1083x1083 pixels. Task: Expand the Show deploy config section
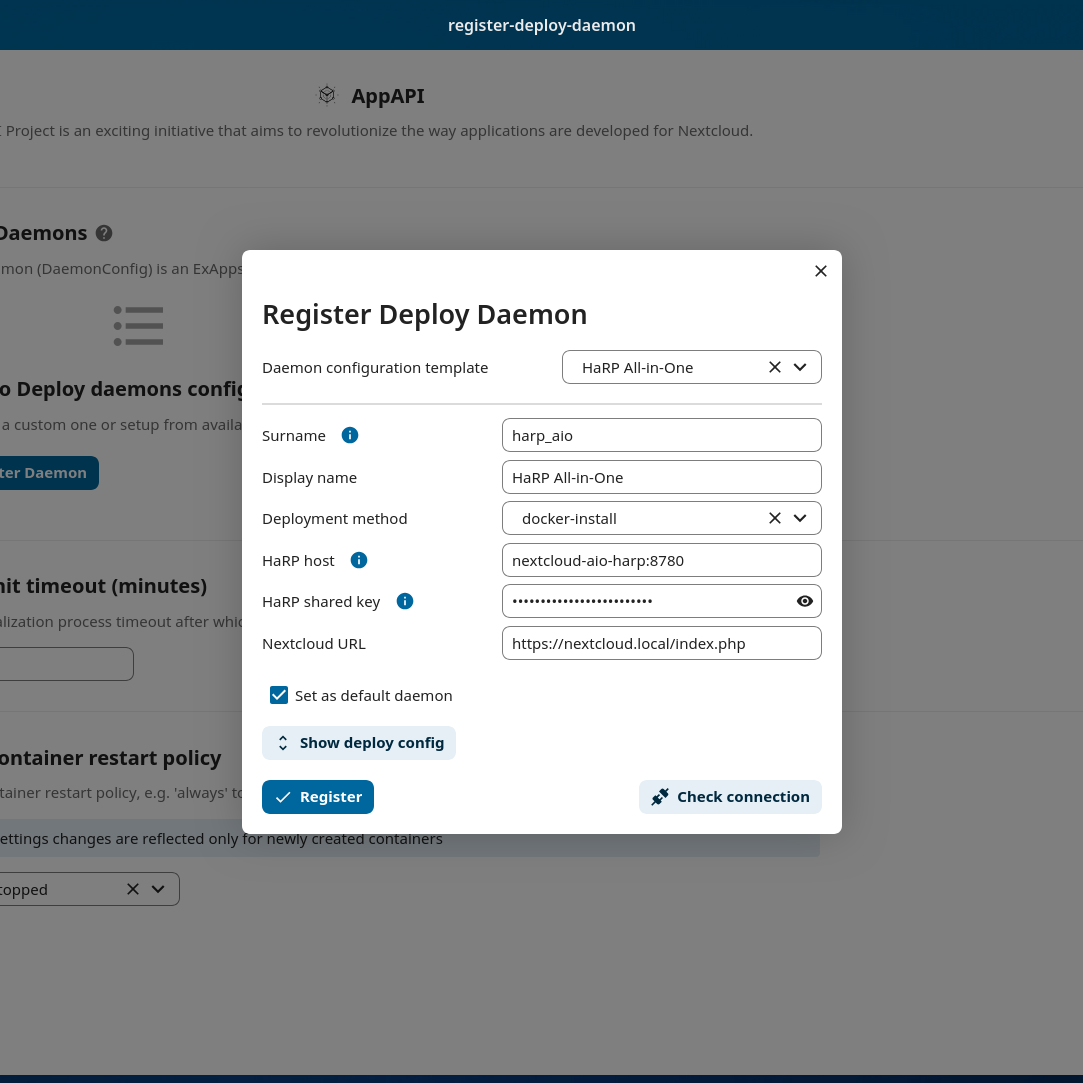tap(359, 743)
